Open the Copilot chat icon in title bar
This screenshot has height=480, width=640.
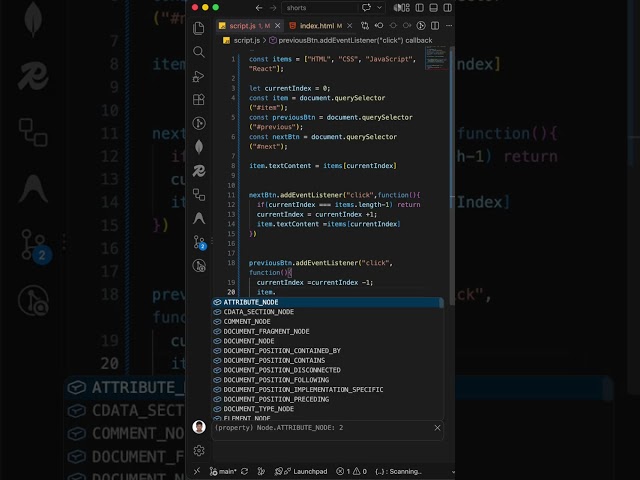click(366, 8)
